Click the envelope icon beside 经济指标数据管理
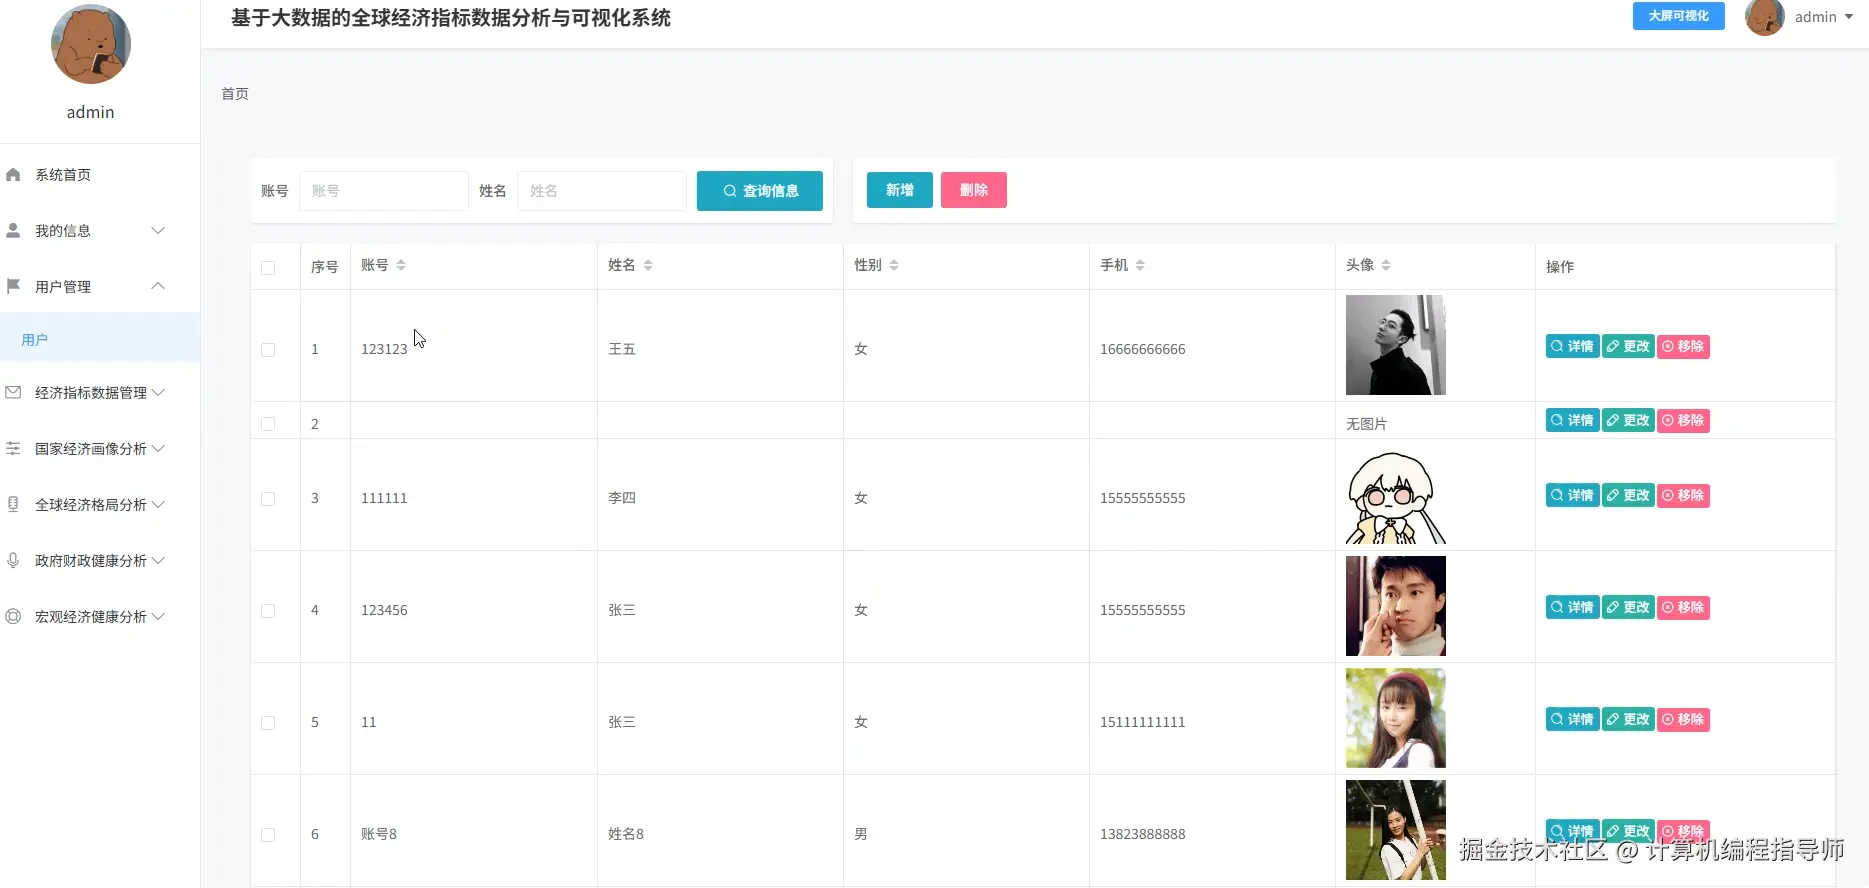 (x=13, y=393)
